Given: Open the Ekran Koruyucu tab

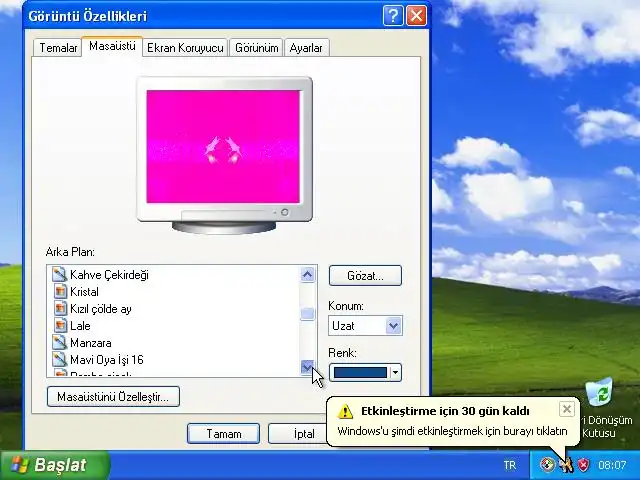Looking at the screenshot, I should 185,48.
